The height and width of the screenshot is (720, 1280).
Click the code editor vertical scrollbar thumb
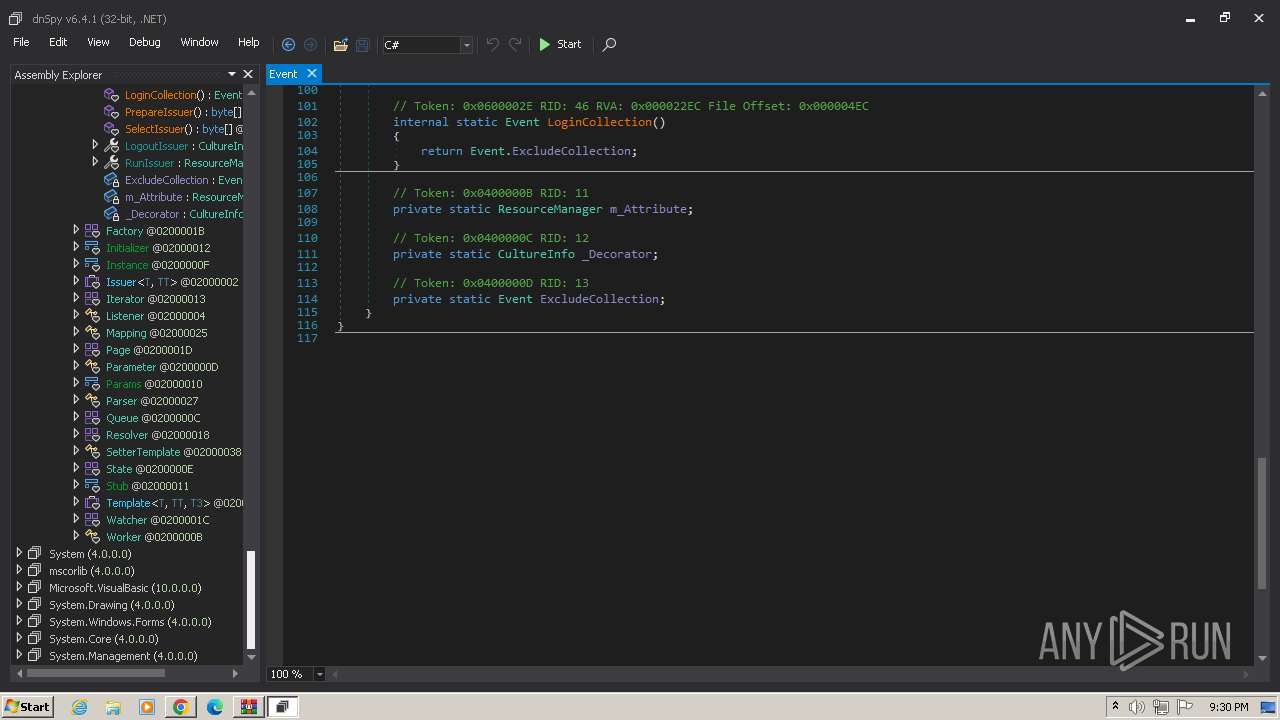[1262, 523]
